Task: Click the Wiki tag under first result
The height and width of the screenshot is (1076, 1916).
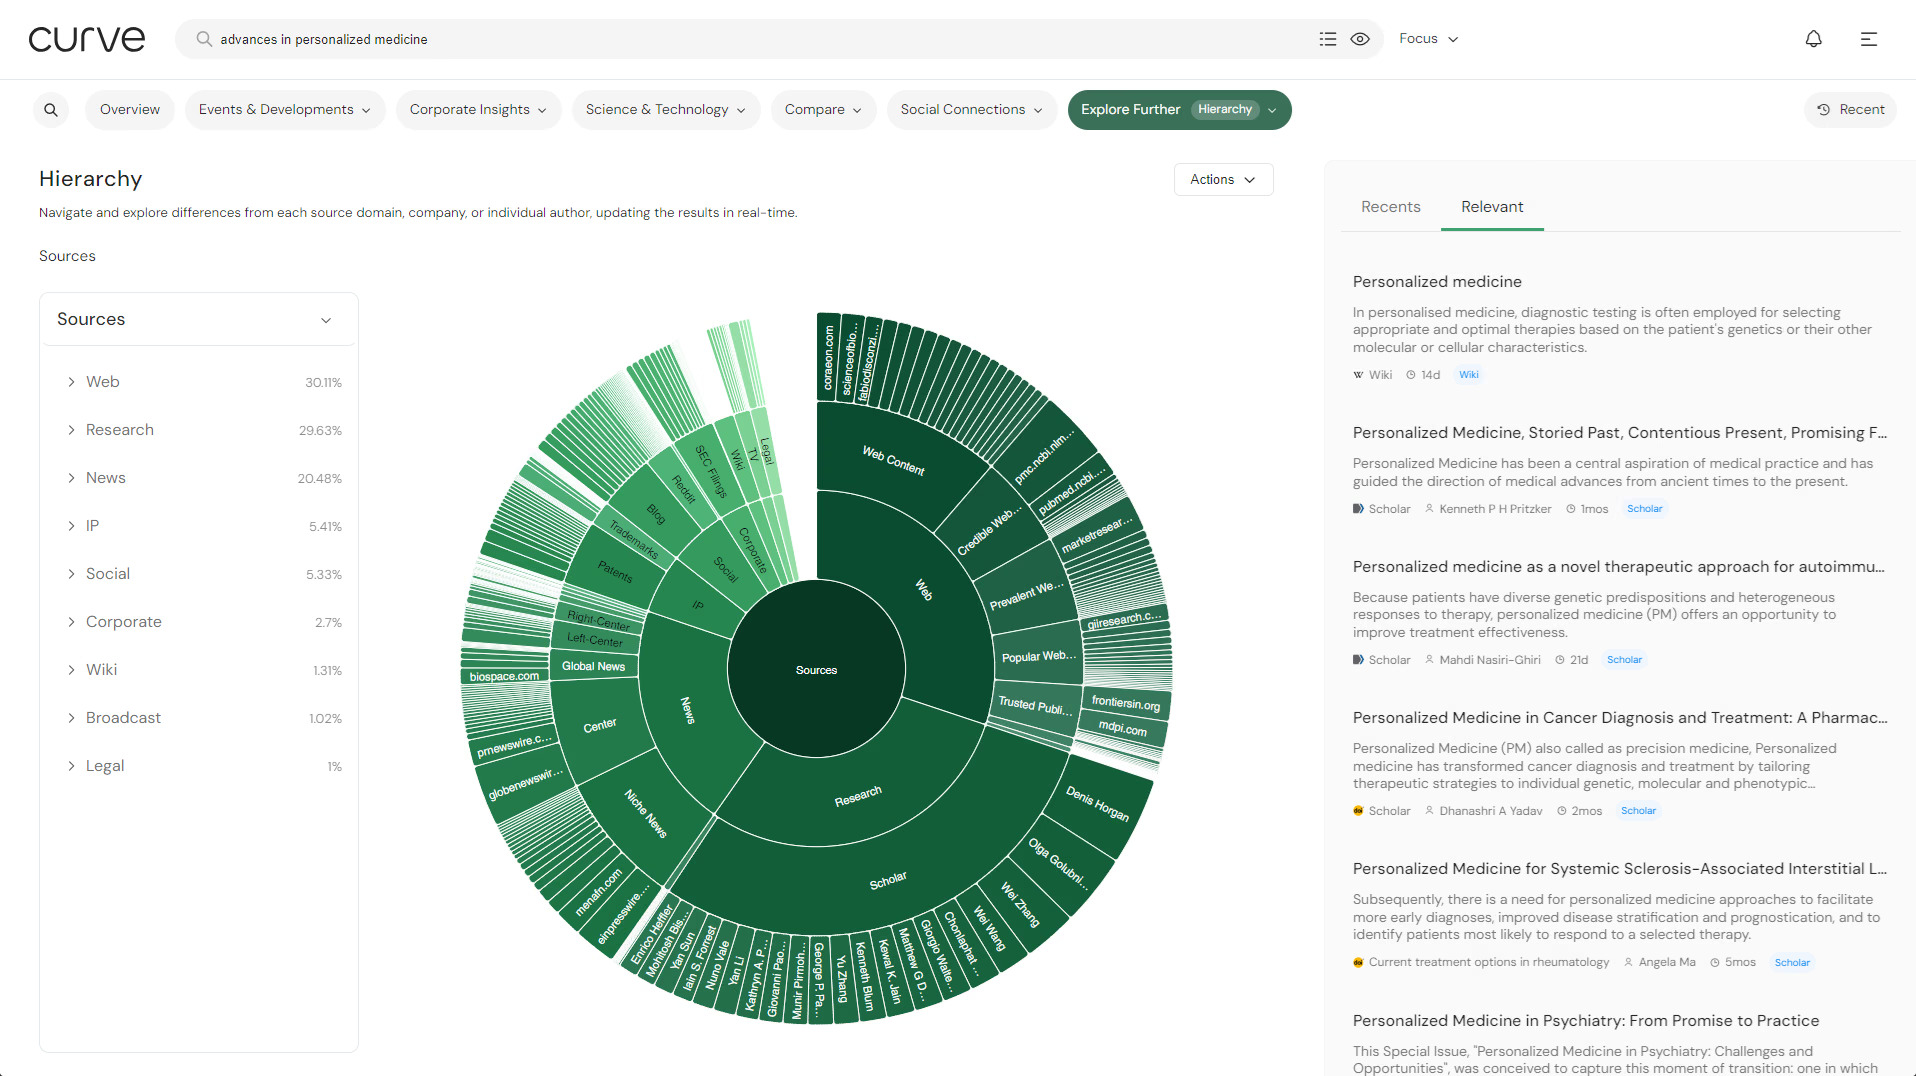Action: click(x=1468, y=375)
